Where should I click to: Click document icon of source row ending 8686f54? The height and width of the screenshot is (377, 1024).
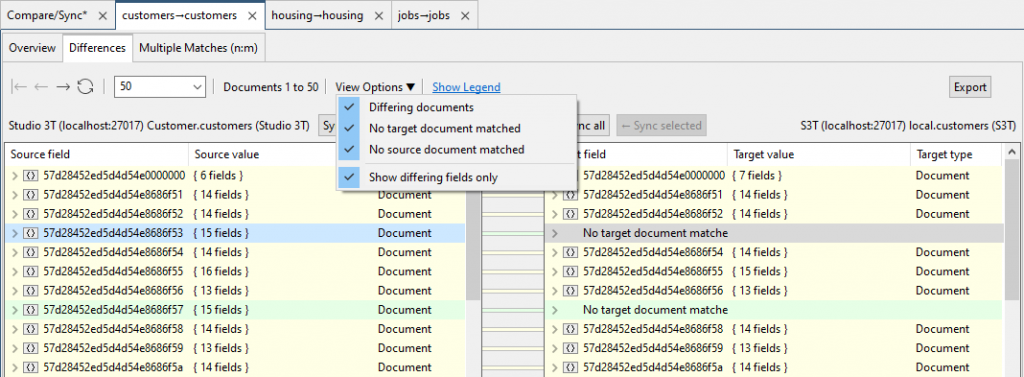(x=31, y=252)
